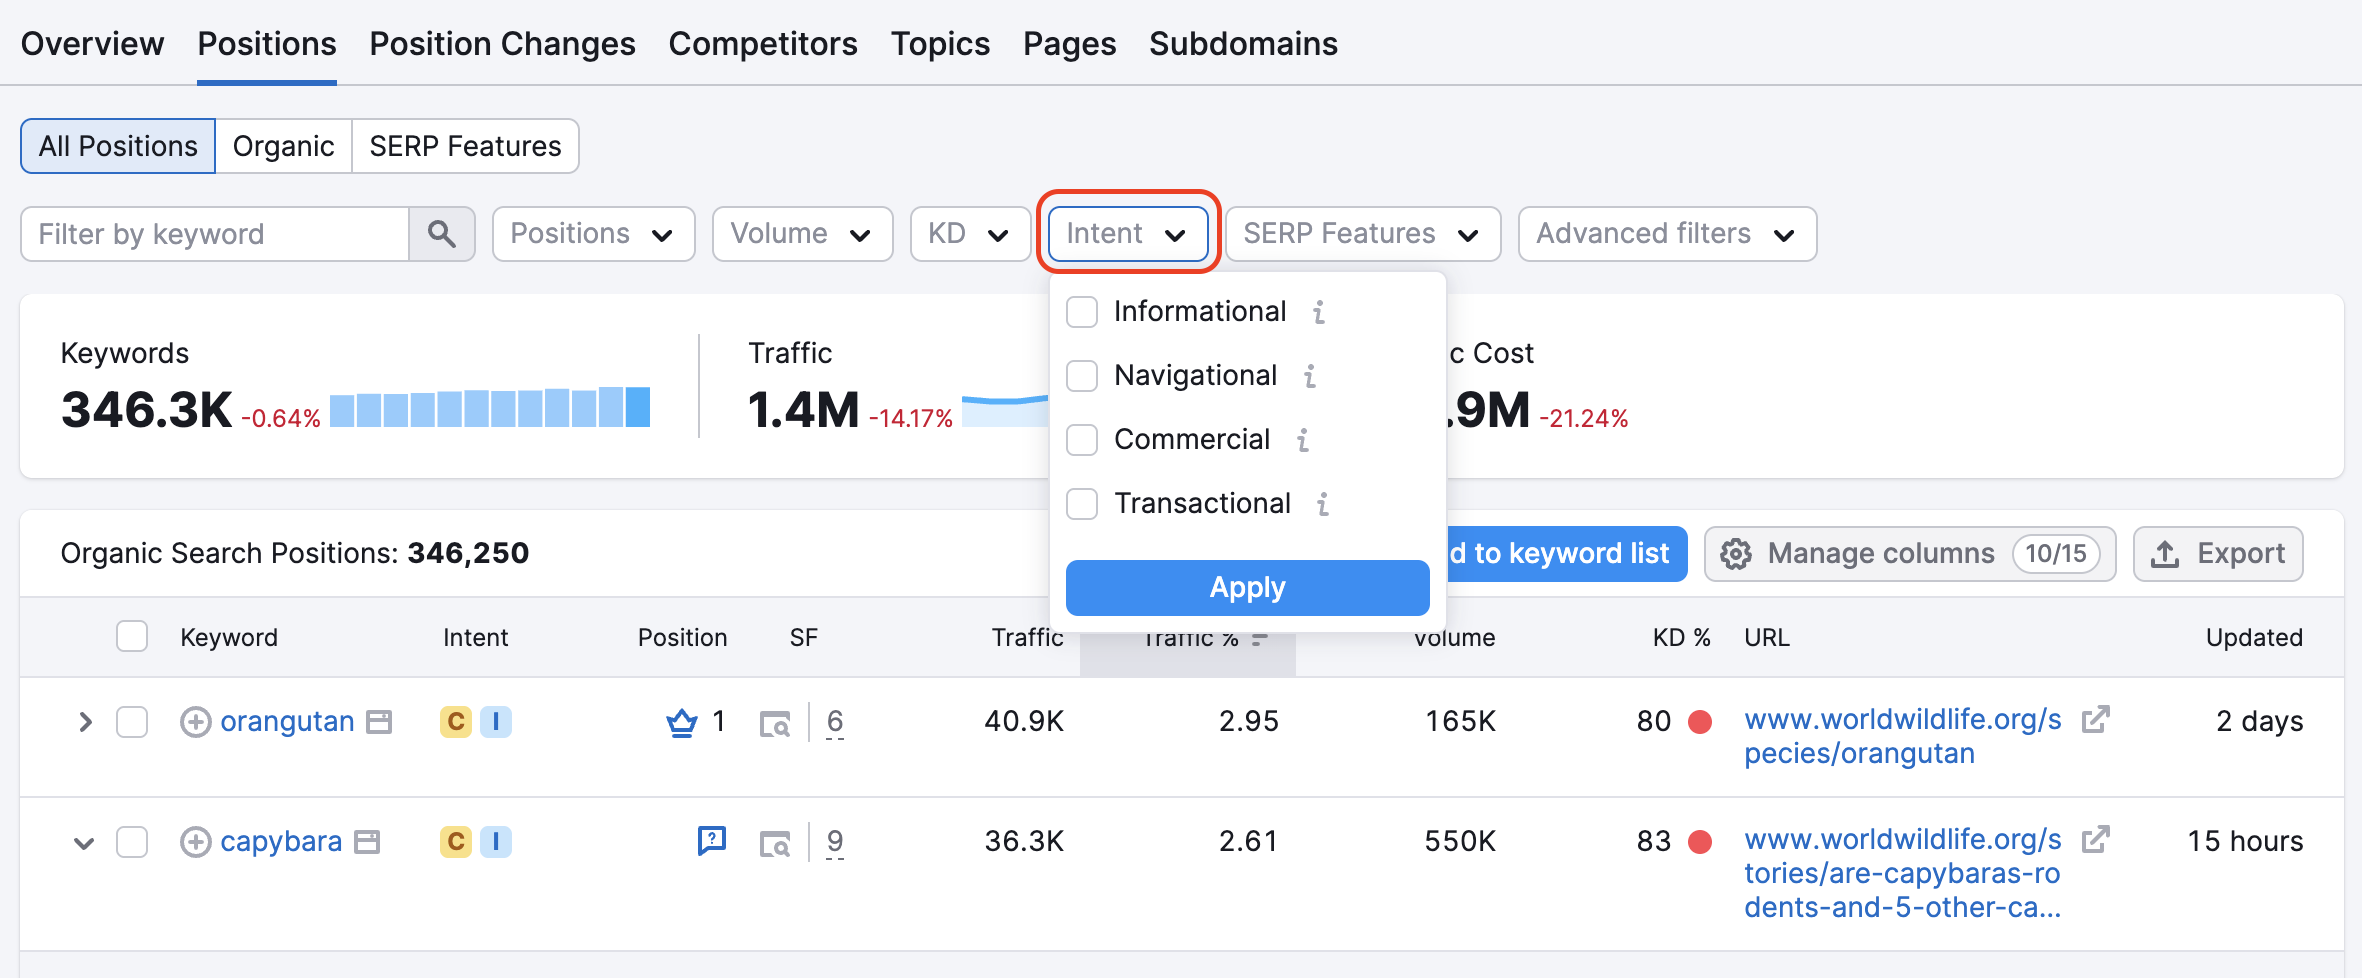2362x978 pixels.
Task: Click the plus icon next to orangutan
Action: coord(195,722)
